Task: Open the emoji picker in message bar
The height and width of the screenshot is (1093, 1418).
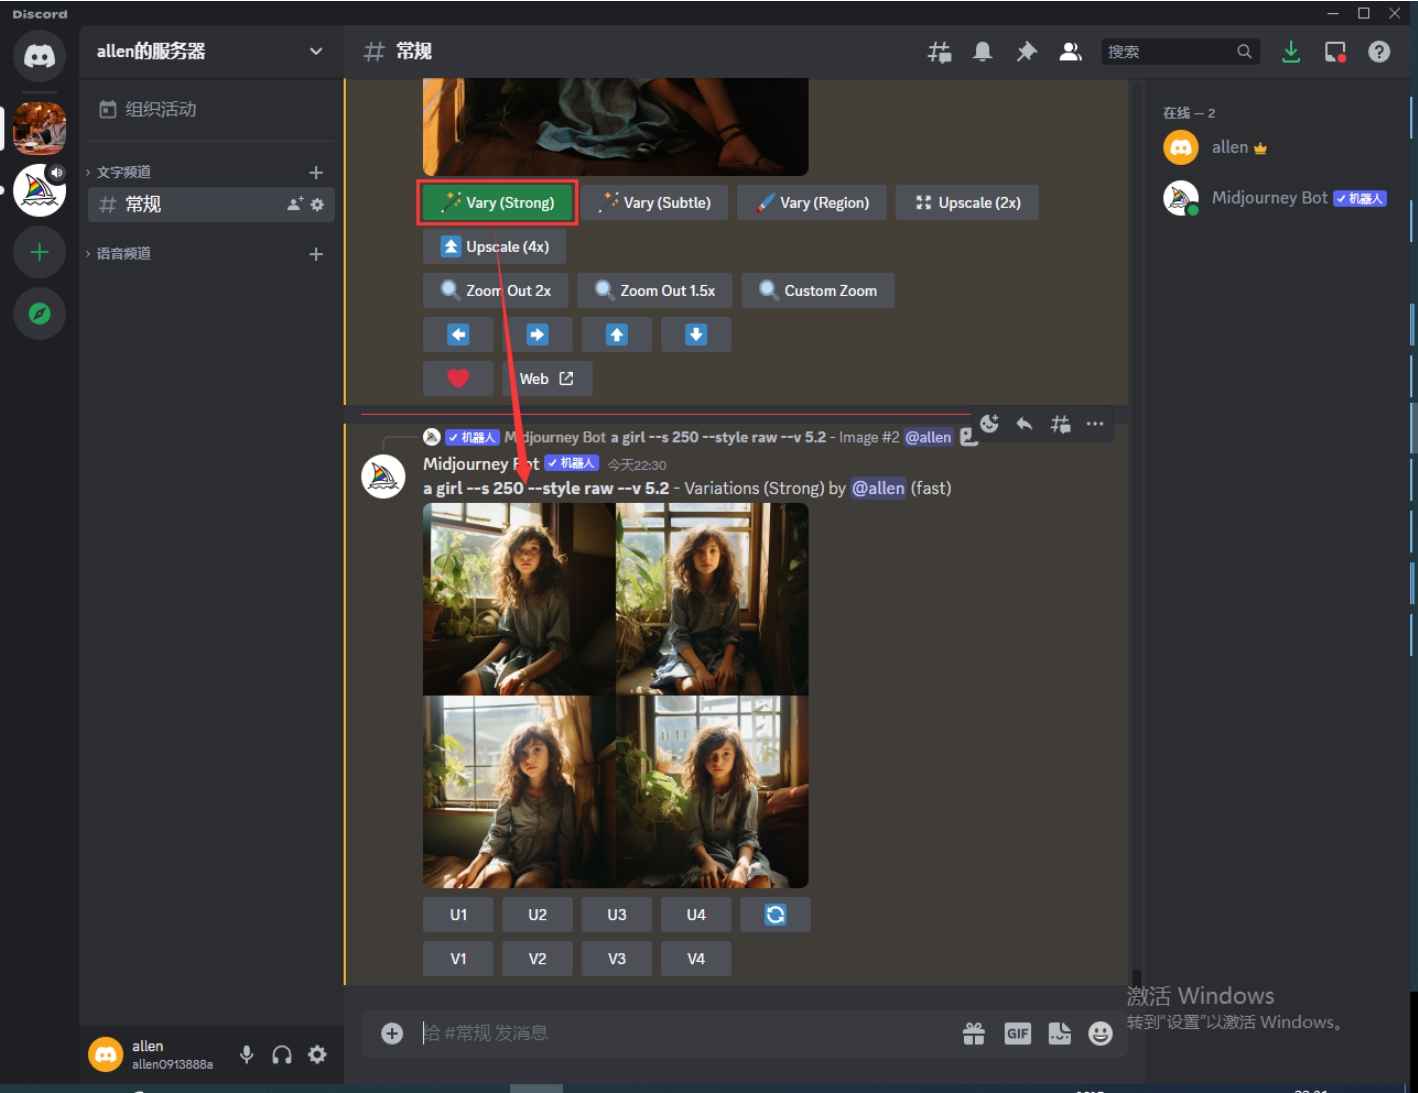Action: (1100, 1034)
